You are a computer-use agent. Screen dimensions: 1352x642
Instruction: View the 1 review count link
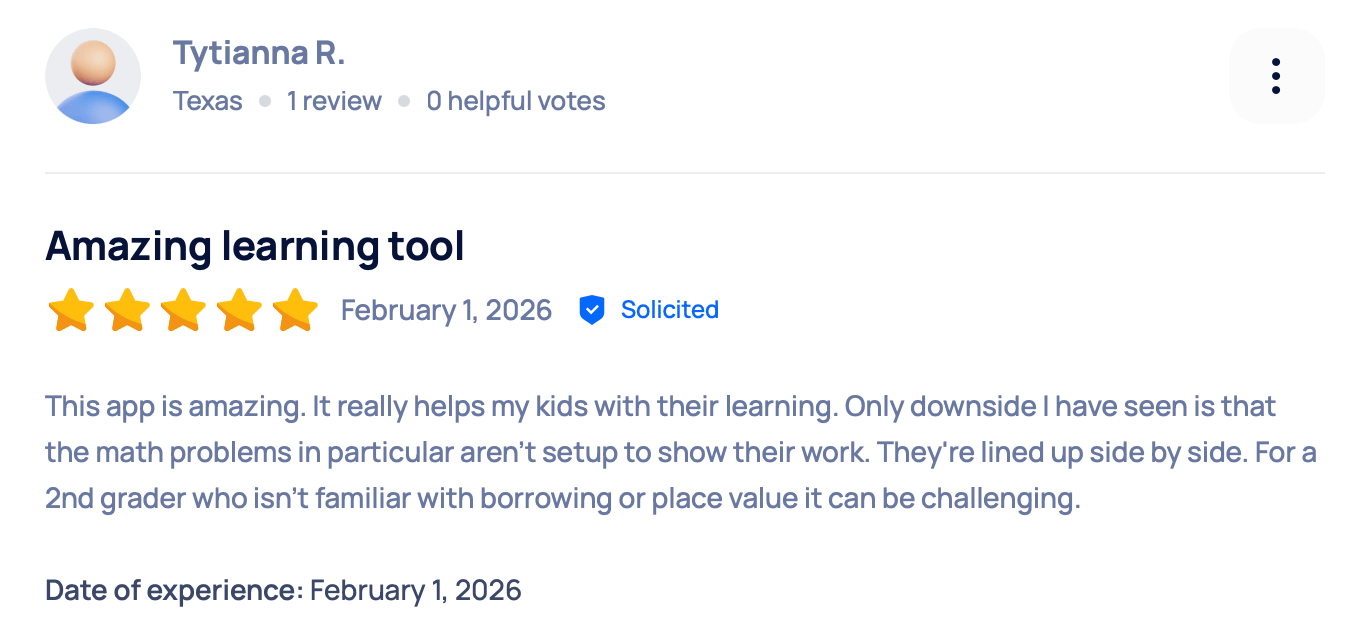[x=334, y=101]
